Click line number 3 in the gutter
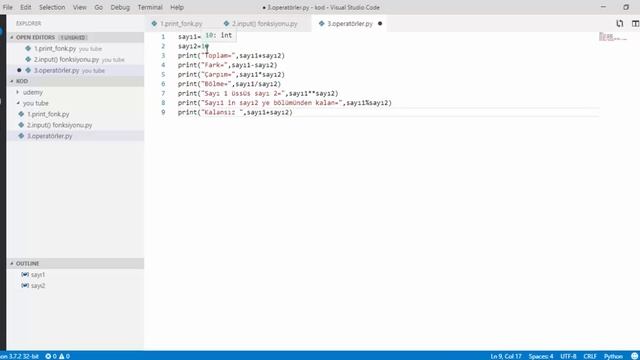This screenshot has height=360, width=640. click(x=163, y=56)
